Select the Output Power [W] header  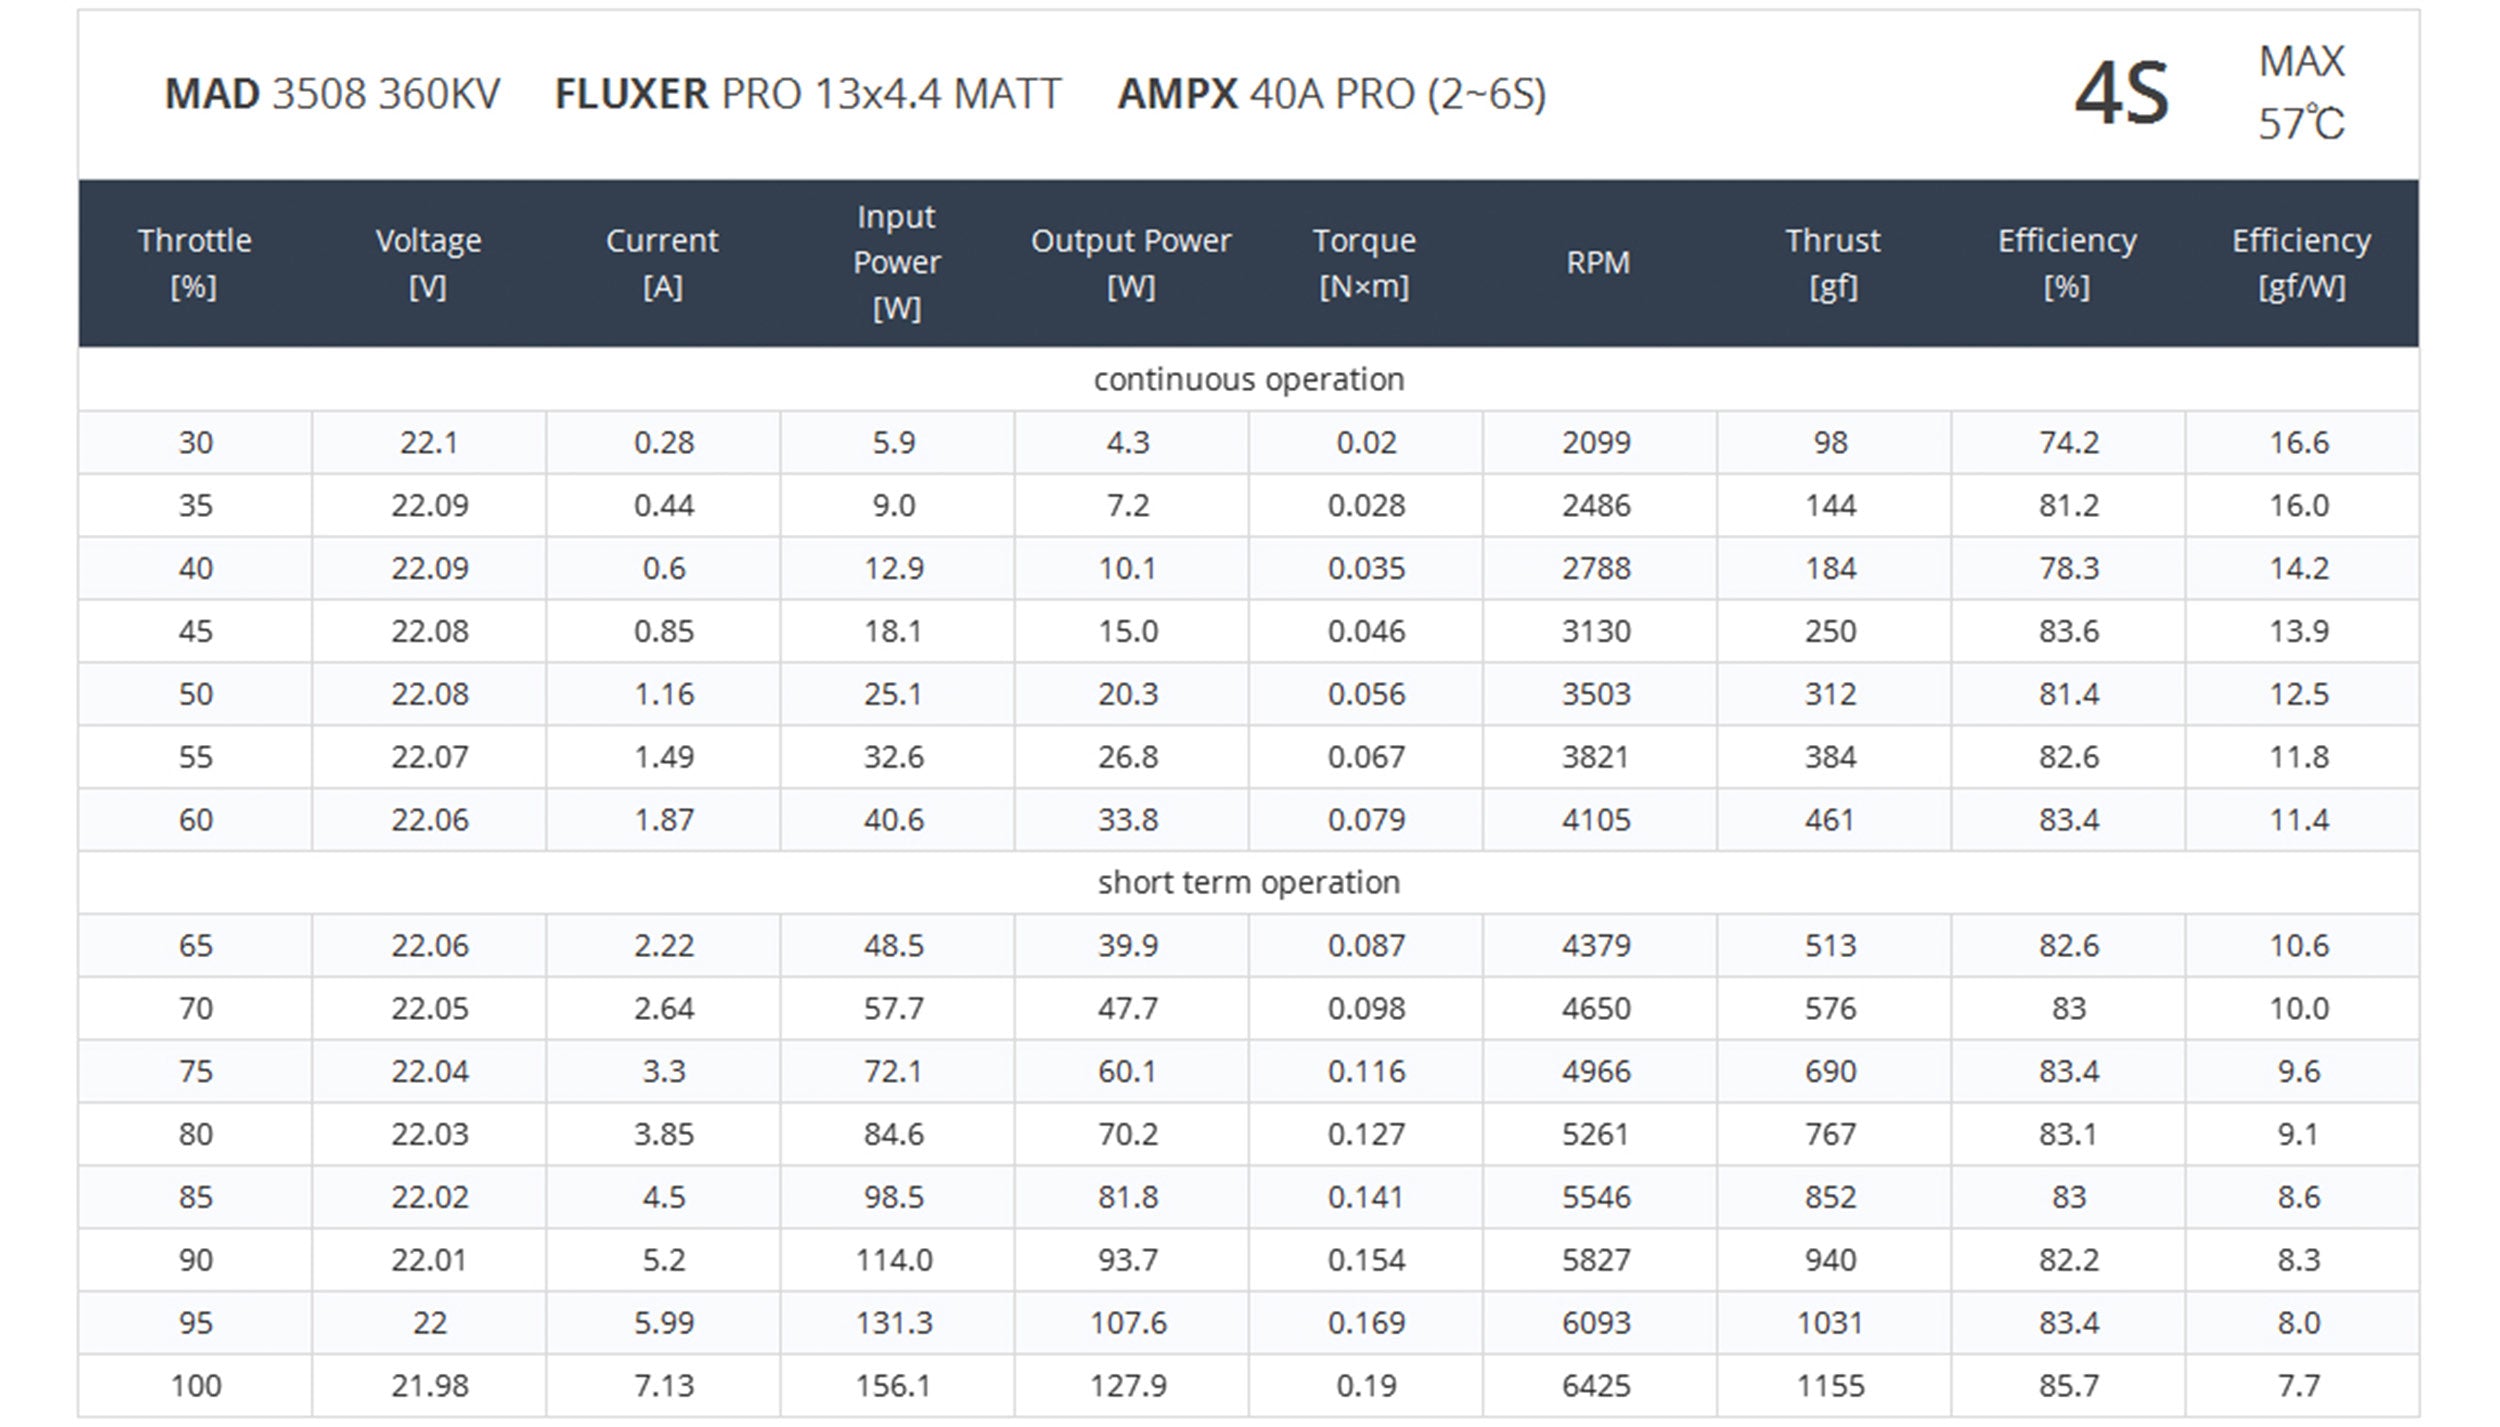coord(1131,263)
